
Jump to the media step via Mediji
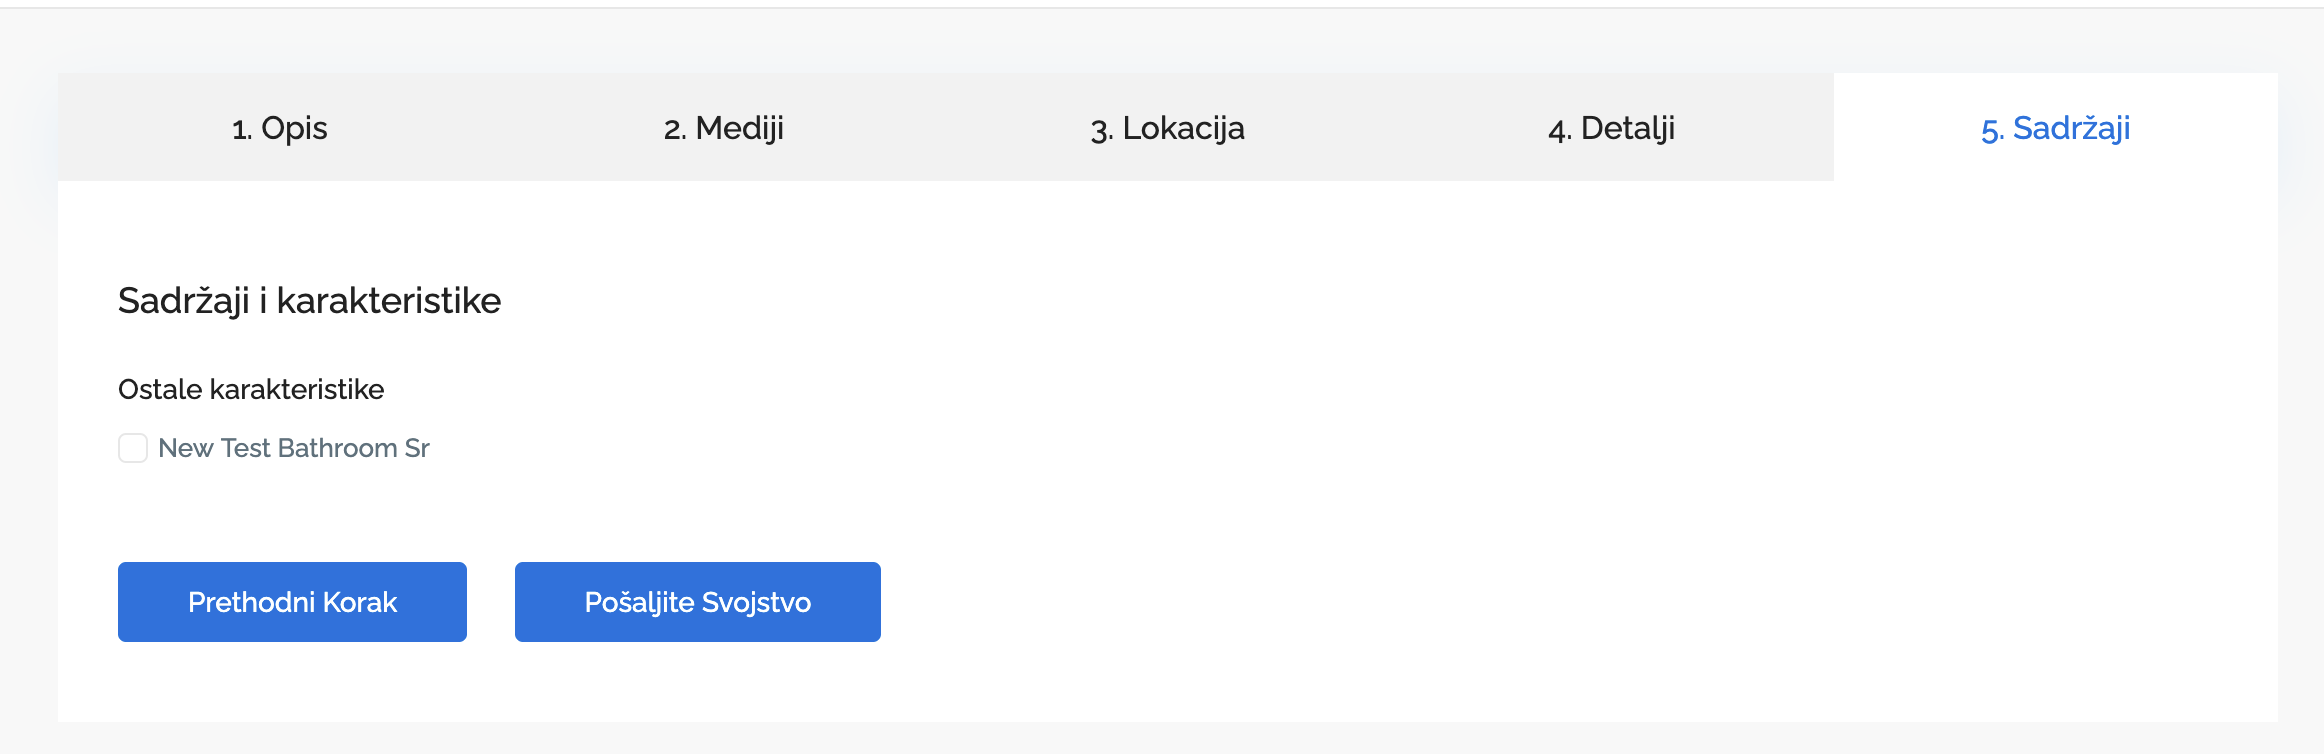pos(740,128)
